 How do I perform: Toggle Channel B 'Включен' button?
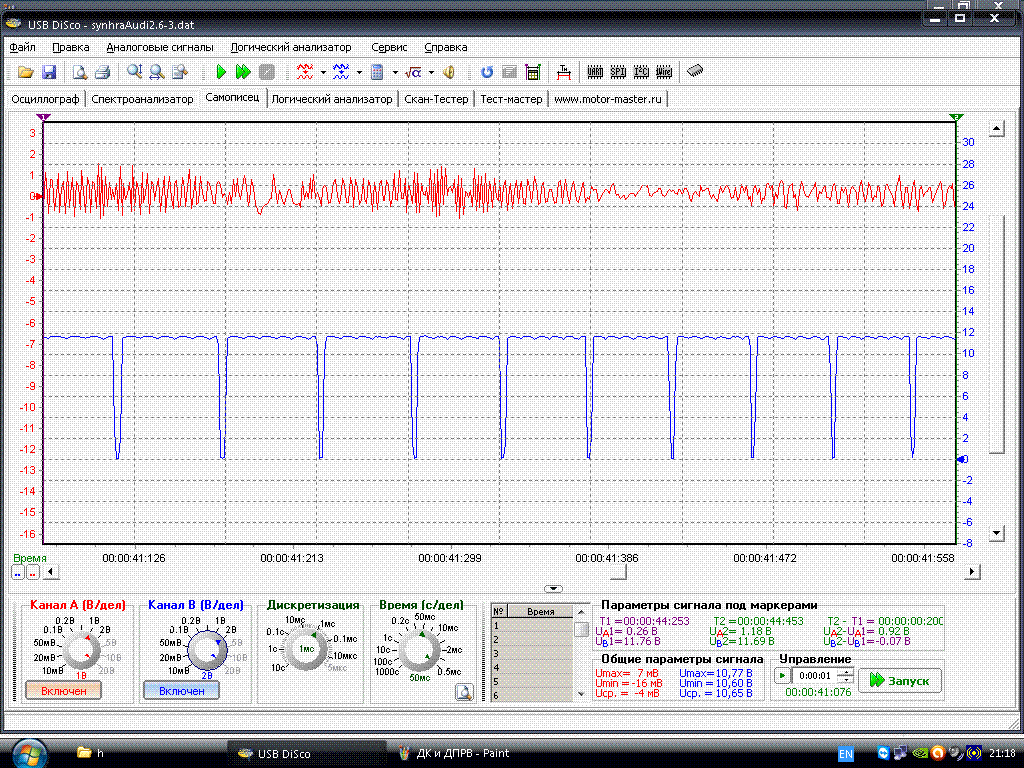tap(181, 691)
